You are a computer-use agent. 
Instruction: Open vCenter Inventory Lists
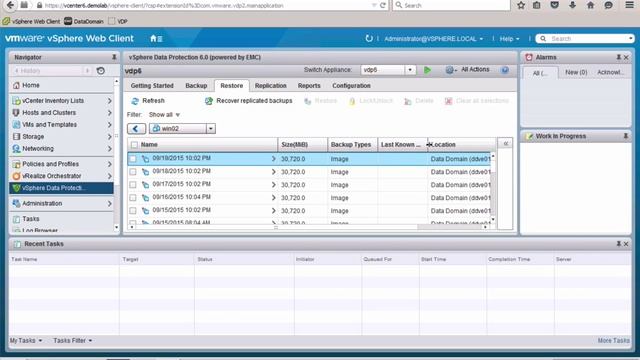point(61,100)
